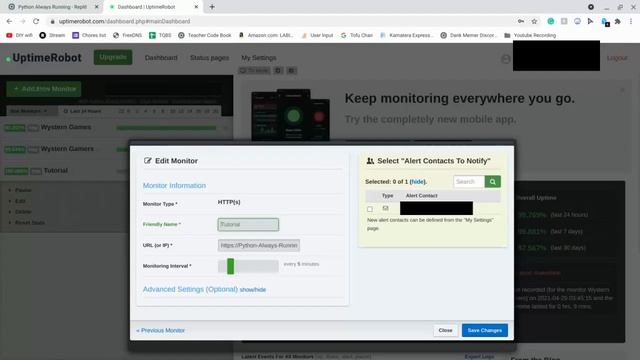
Task: Click the Monitor Information heading
Action: pos(174,186)
